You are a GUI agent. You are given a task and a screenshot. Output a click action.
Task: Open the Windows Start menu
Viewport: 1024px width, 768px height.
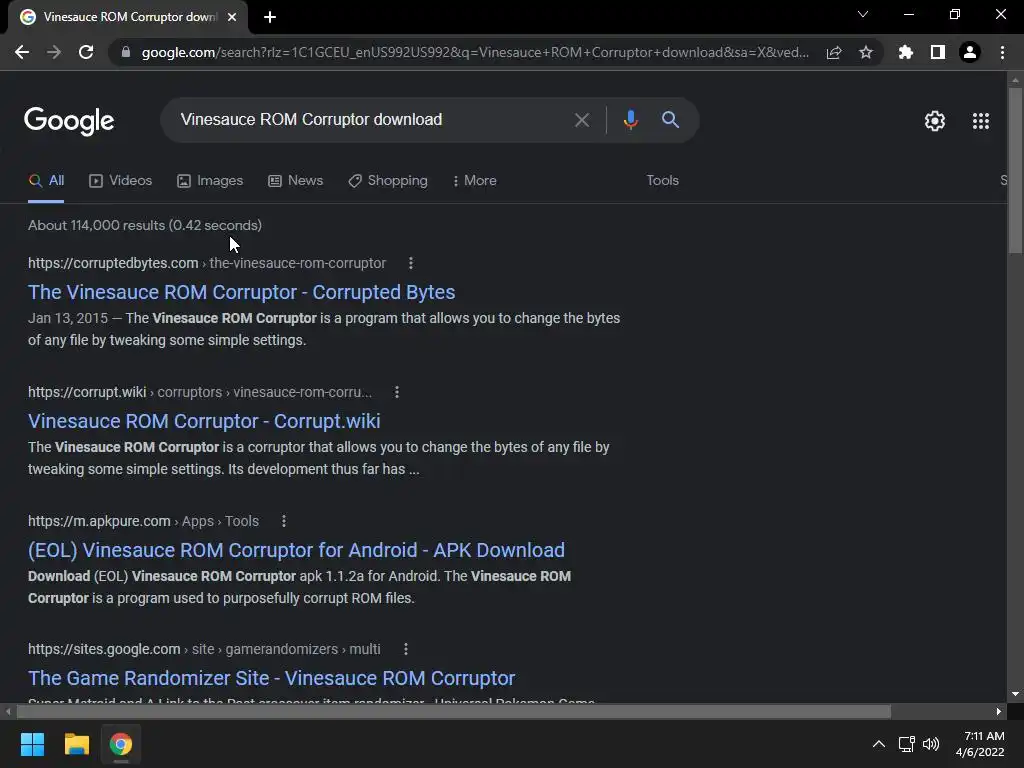click(32, 744)
